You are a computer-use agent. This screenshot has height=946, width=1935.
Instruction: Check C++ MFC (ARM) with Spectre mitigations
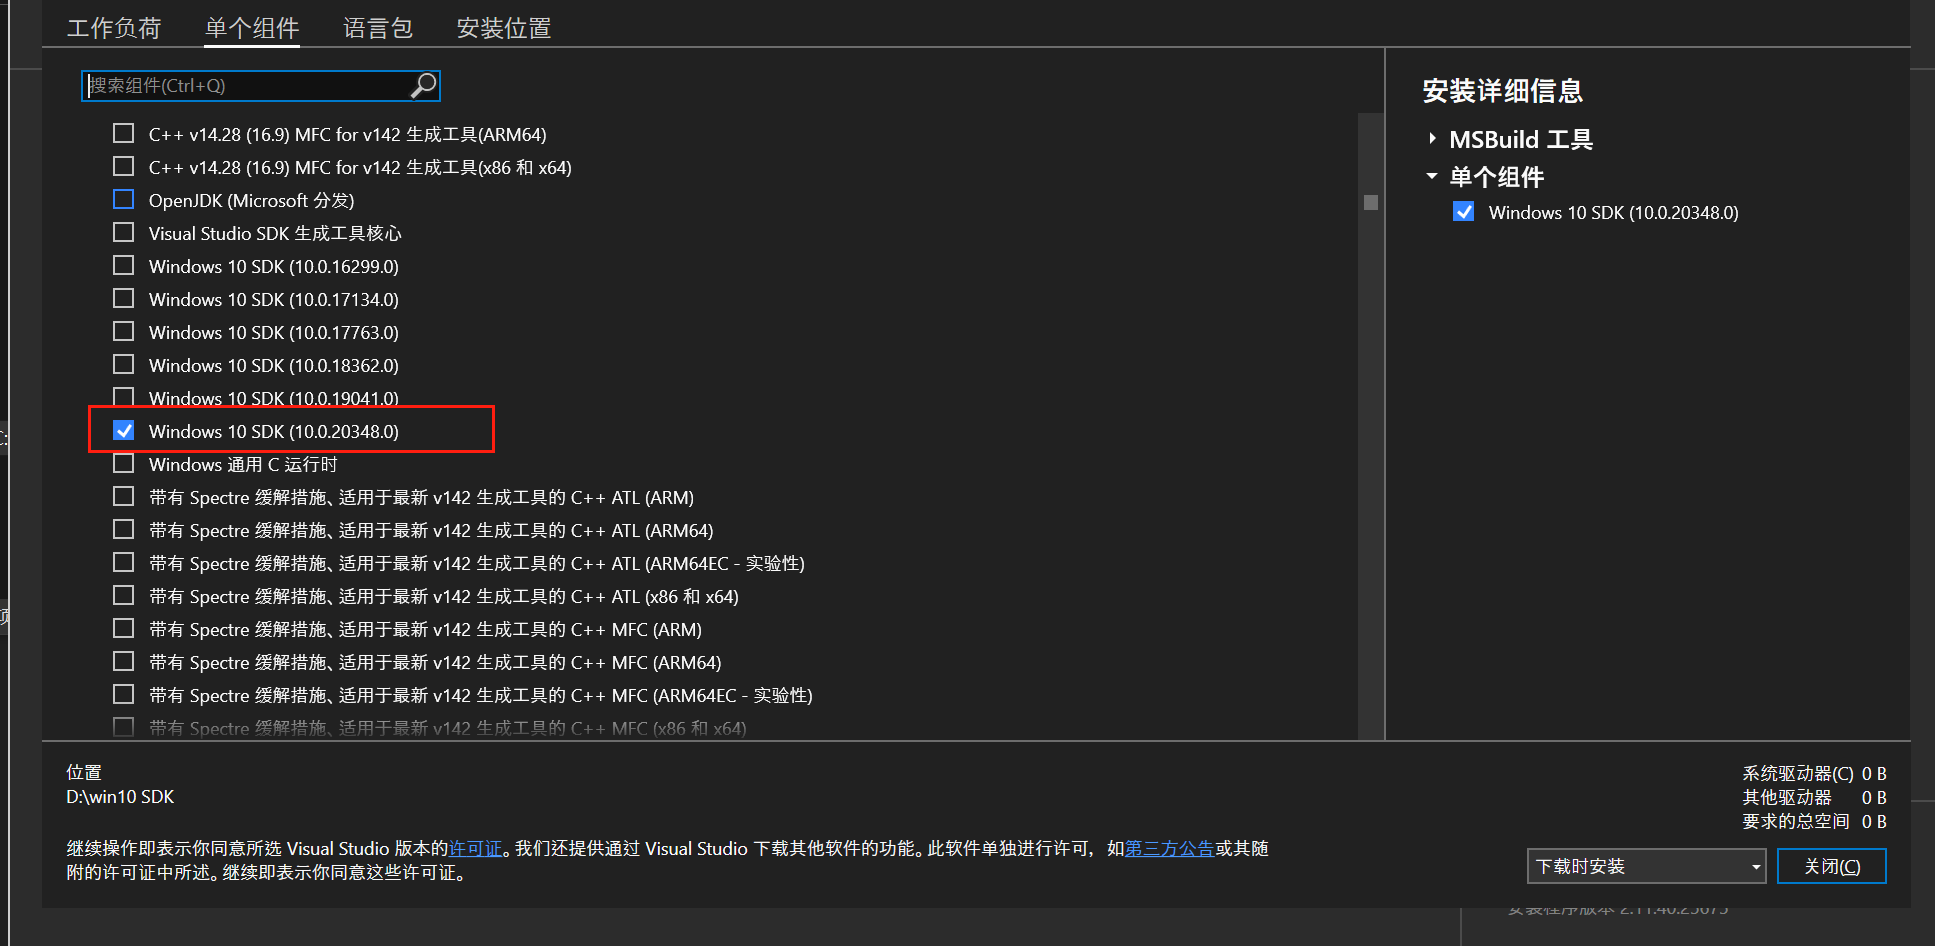123,628
